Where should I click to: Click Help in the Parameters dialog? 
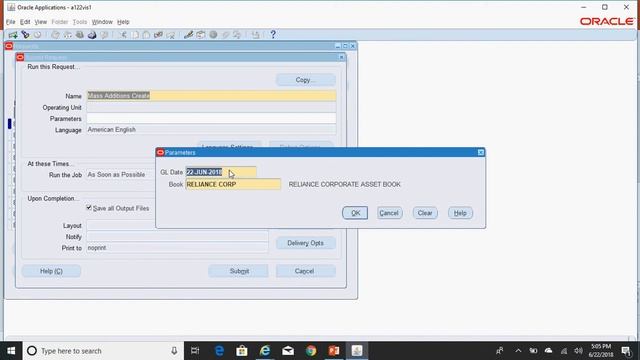pyautogui.click(x=460, y=213)
